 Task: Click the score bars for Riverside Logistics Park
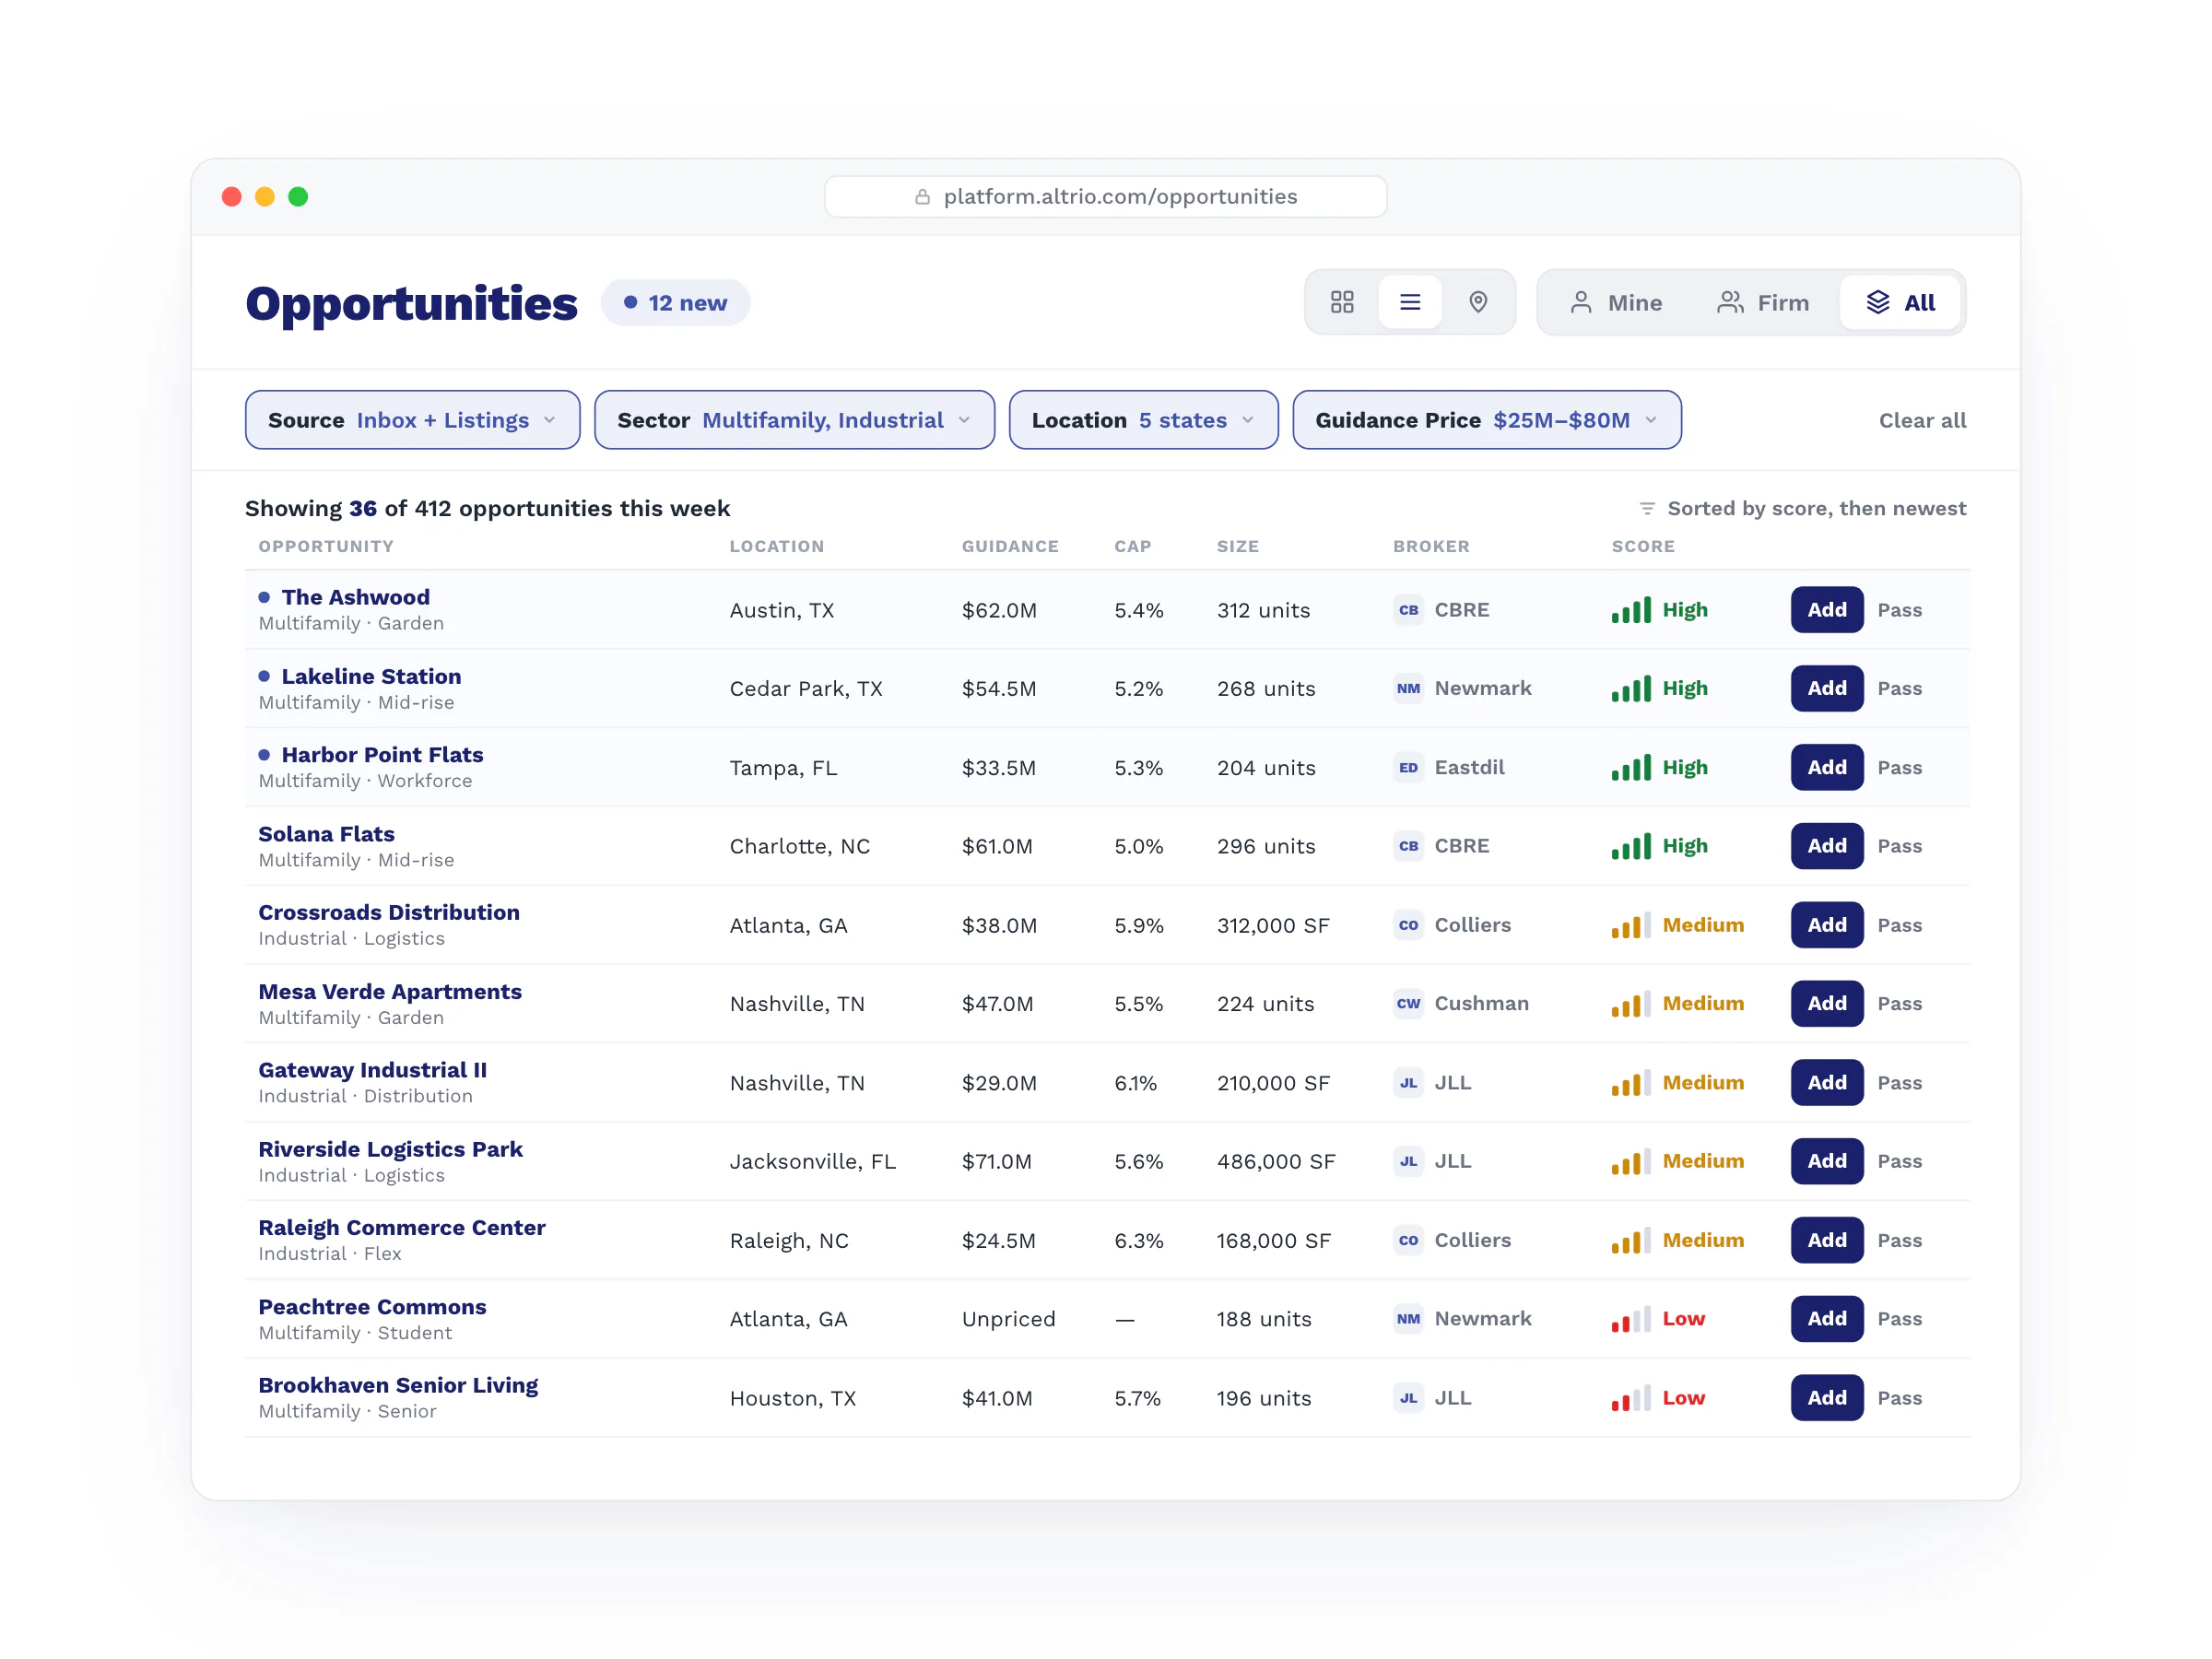[x=1631, y=1161]
